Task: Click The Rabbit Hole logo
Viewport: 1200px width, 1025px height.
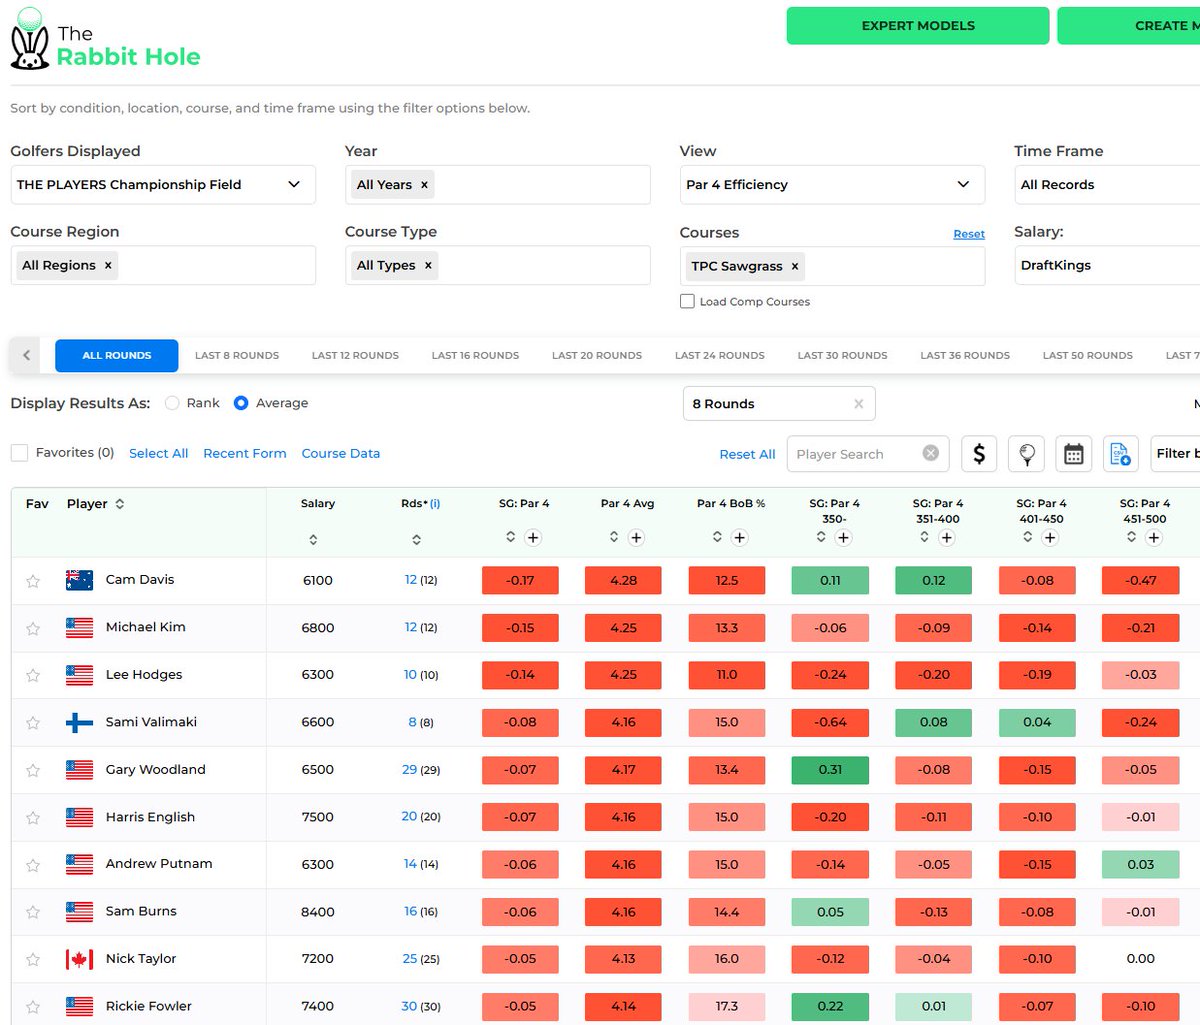Action: (x=105, y=40)
